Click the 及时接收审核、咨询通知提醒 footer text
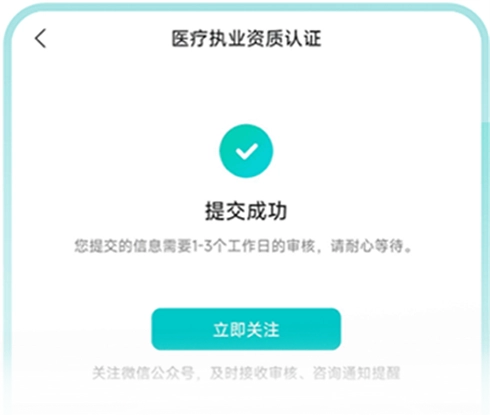Image resolution: width=490 pixels, height=415 pixels. [305, 373]
